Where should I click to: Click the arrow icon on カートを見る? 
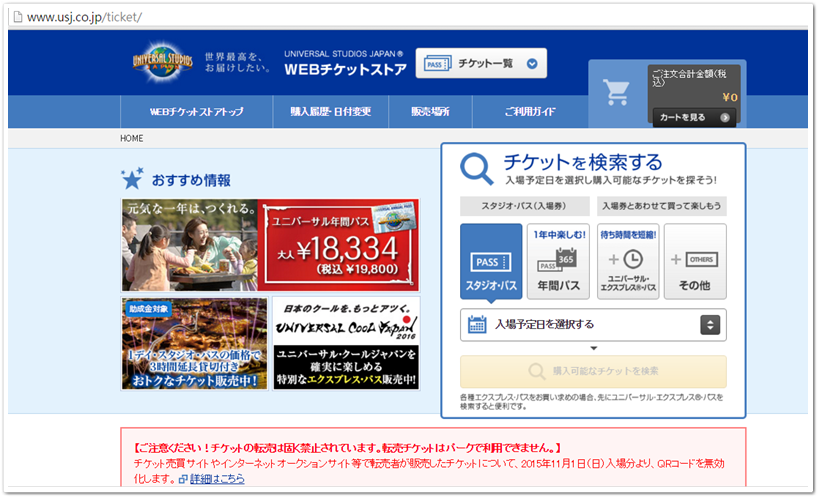coord(725,118)
